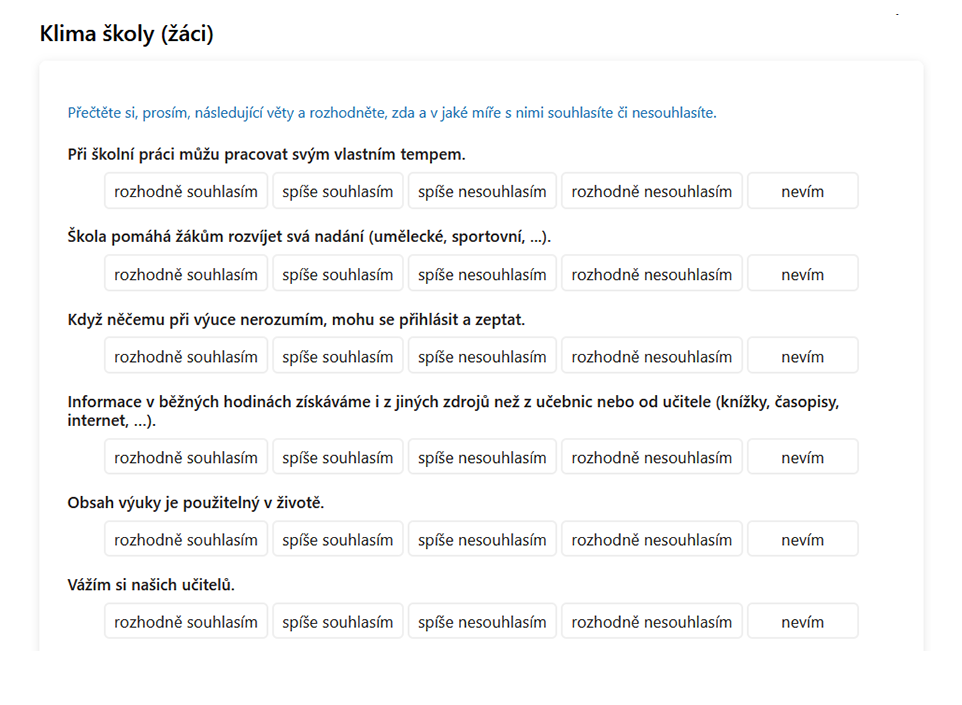
Task: Select 'spíše souhlasím' for 'Vážím si našich učitelů'
Action: coord(338,621)
